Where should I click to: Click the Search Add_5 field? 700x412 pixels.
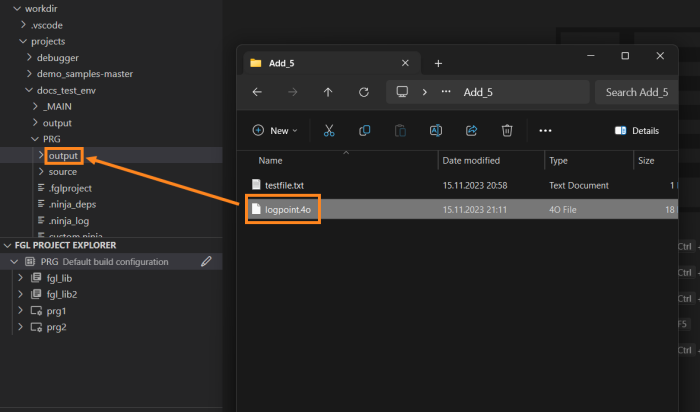point(636,92)
